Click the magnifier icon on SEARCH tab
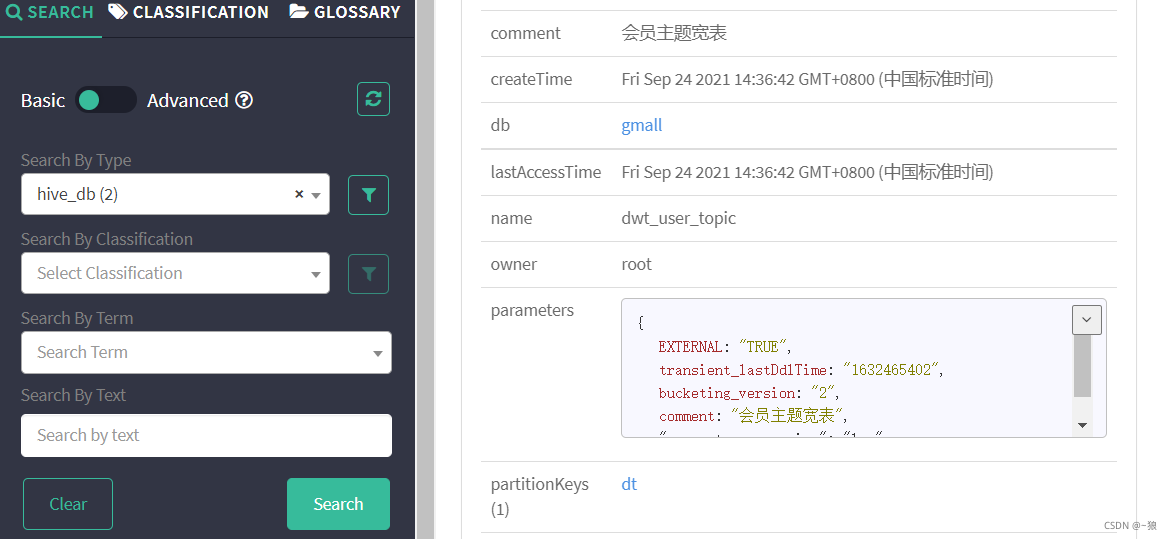Screen dimensions: 1162x539 tap(13, 12)
